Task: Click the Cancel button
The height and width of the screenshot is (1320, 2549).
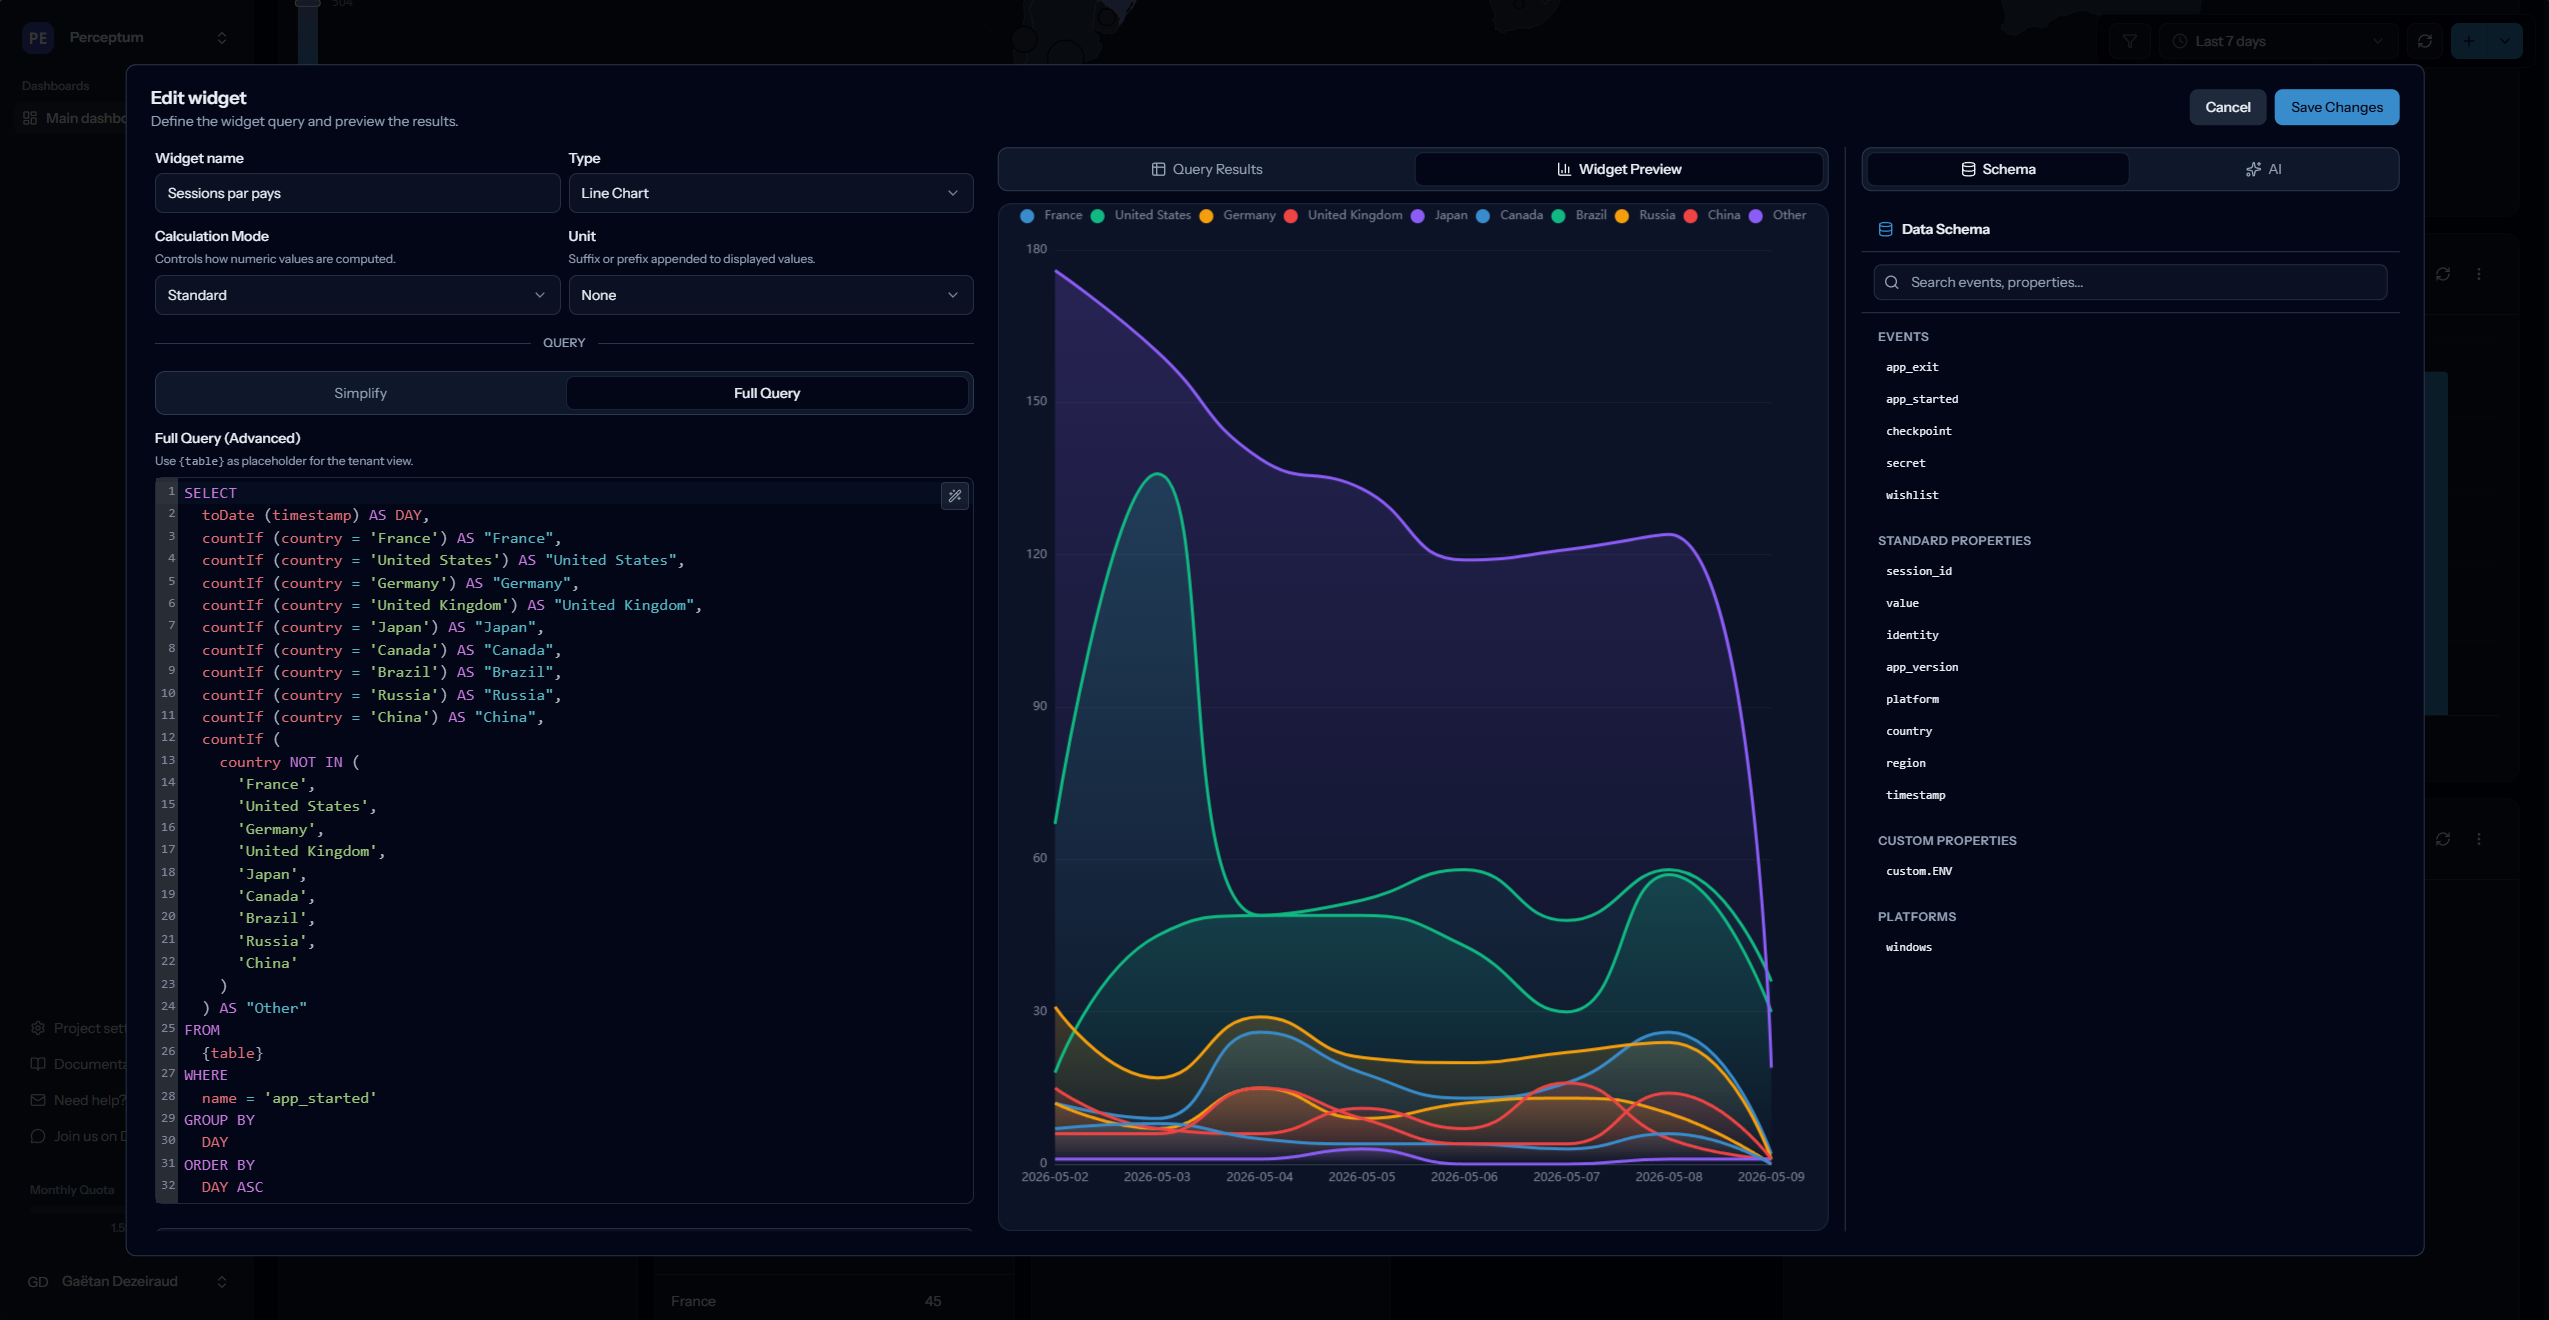Action: coord(2227,107)
